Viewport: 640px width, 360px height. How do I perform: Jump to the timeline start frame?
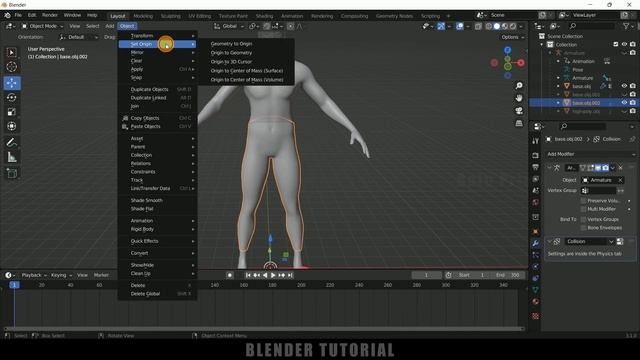click(x=248, y=275)
